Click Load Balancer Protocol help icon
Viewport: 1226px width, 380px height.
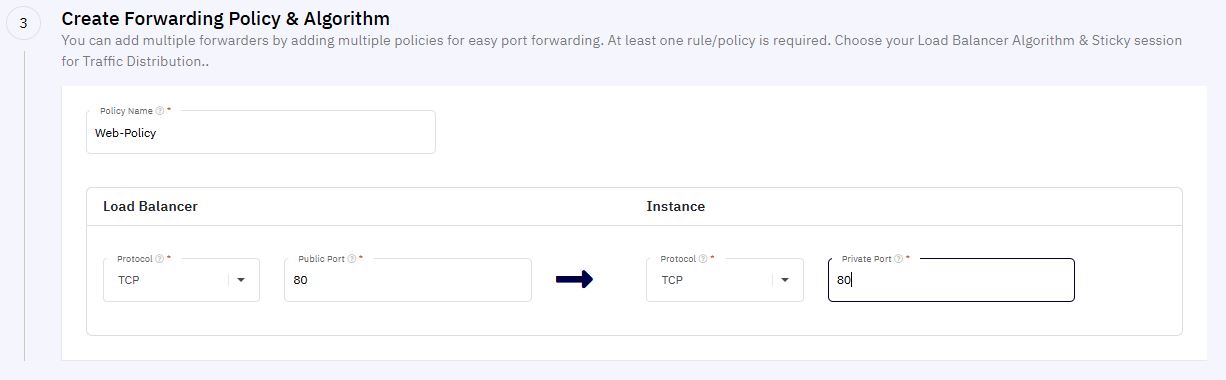[160, 259]
